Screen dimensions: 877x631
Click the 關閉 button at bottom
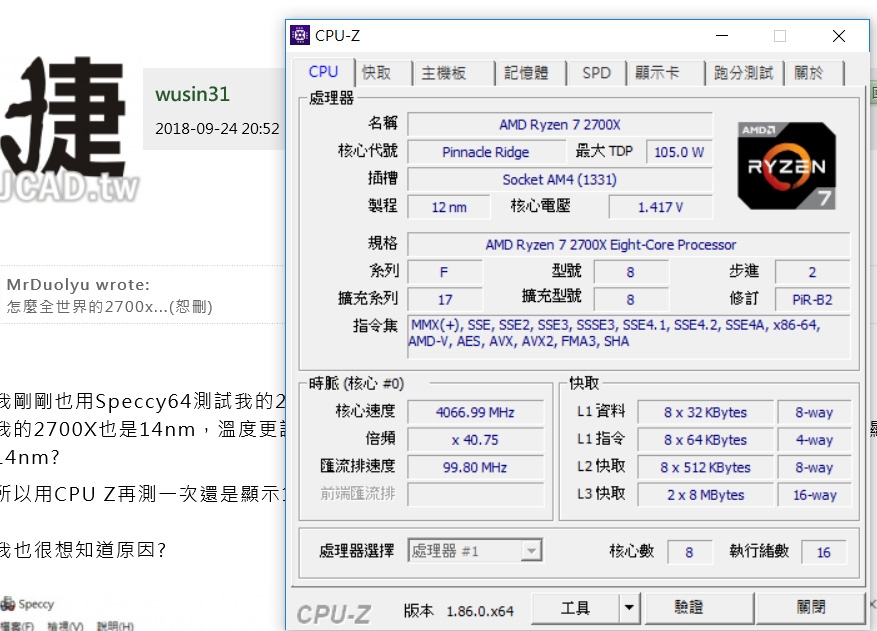point(810,608)
